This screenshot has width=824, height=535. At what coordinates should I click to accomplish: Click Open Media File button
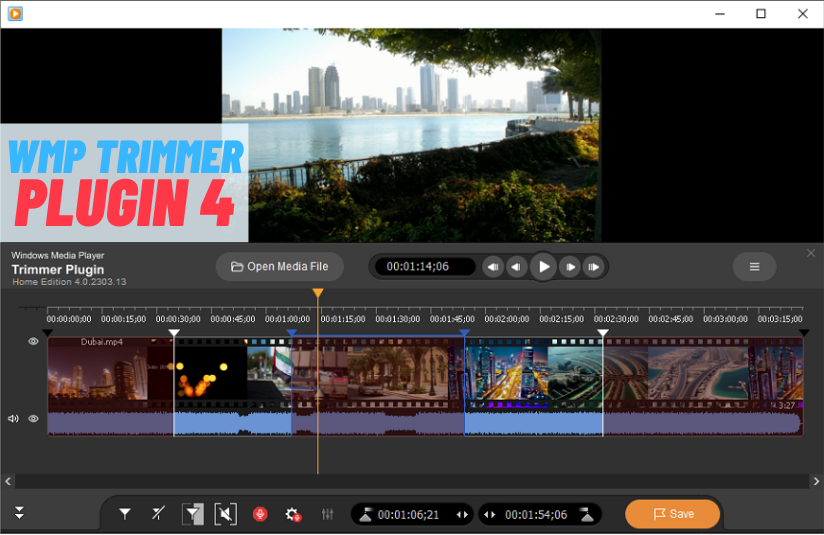click(x=280, y=267)
